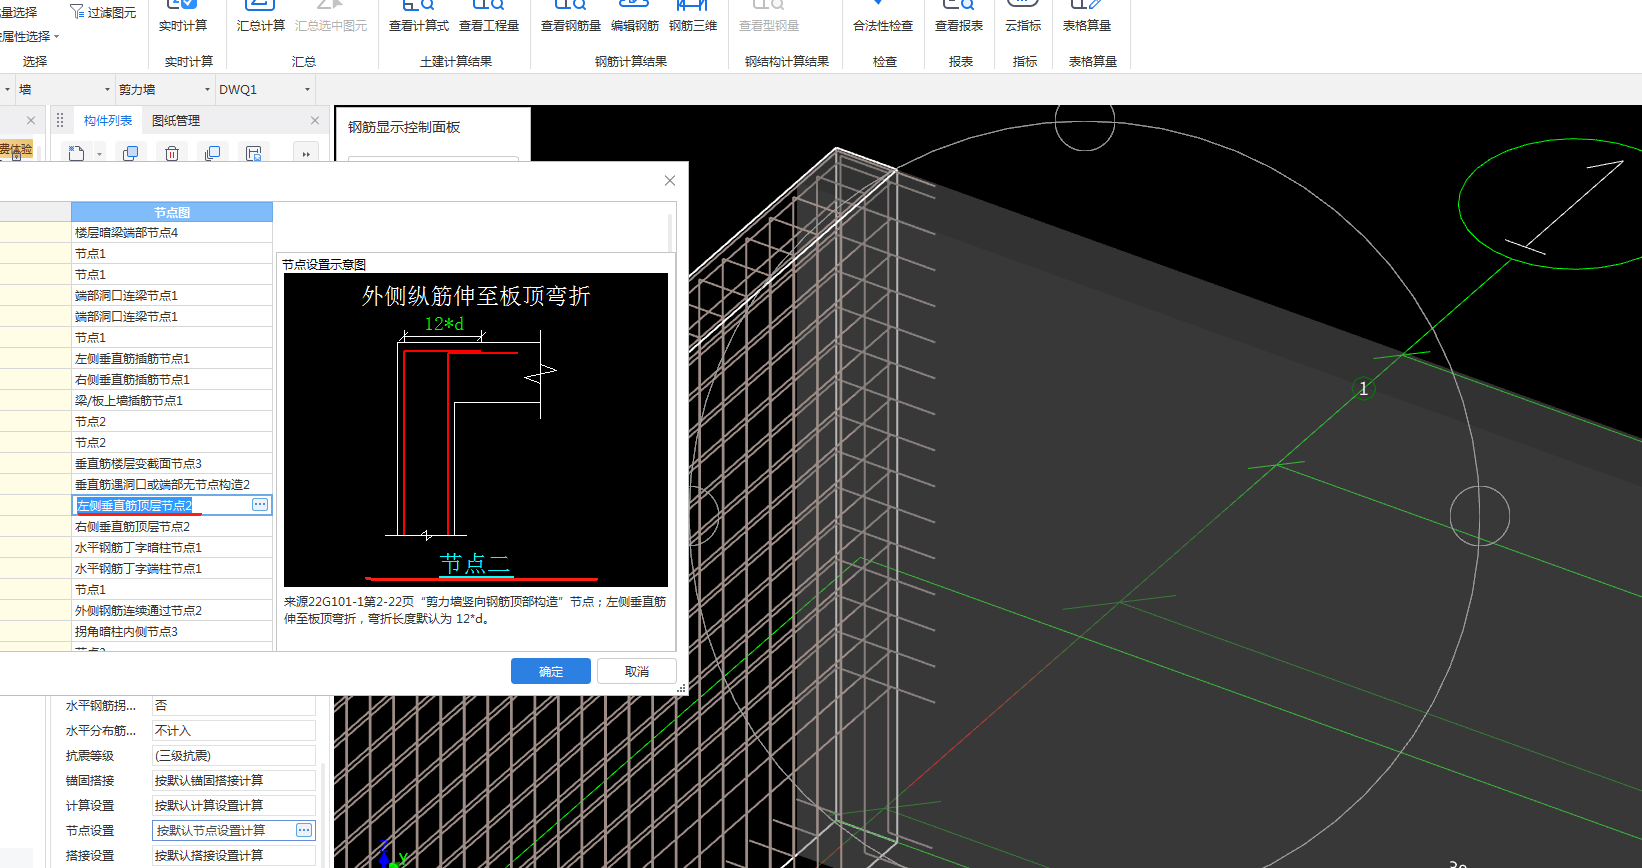Click 水平钢筋拐 value 否

(234, 706)
